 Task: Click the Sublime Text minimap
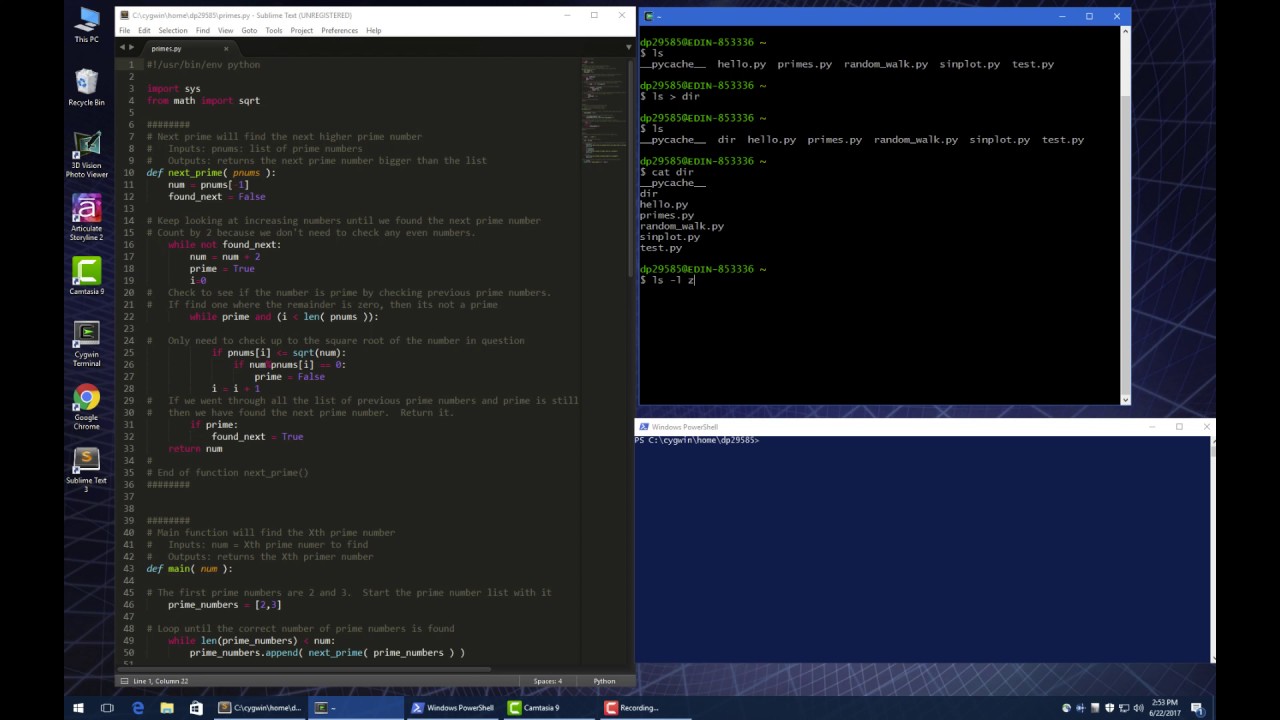[604, 110]
